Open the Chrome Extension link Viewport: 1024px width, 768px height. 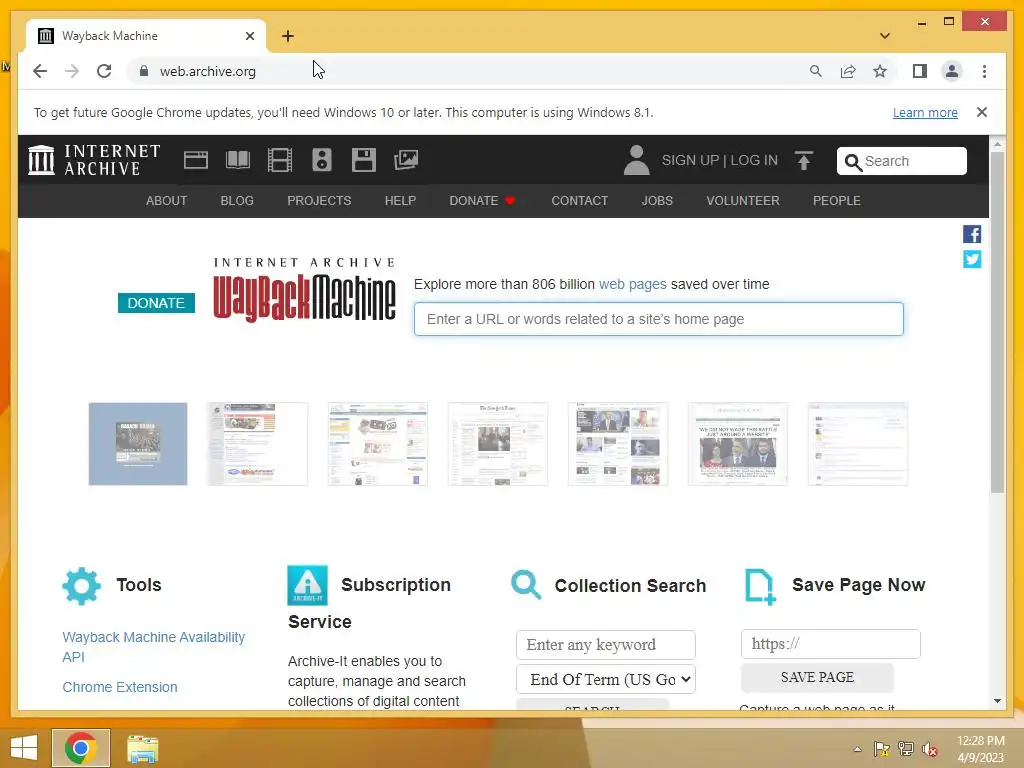(120, 687)
